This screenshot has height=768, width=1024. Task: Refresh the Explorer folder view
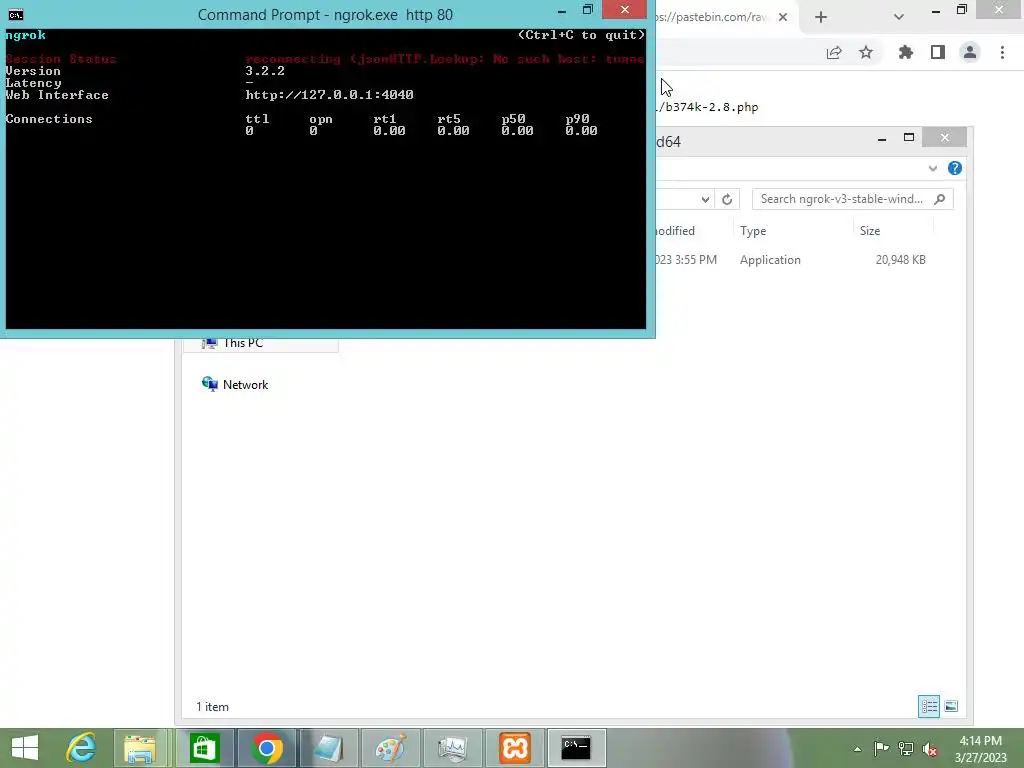pyautogui.click(x=727, y=199)
